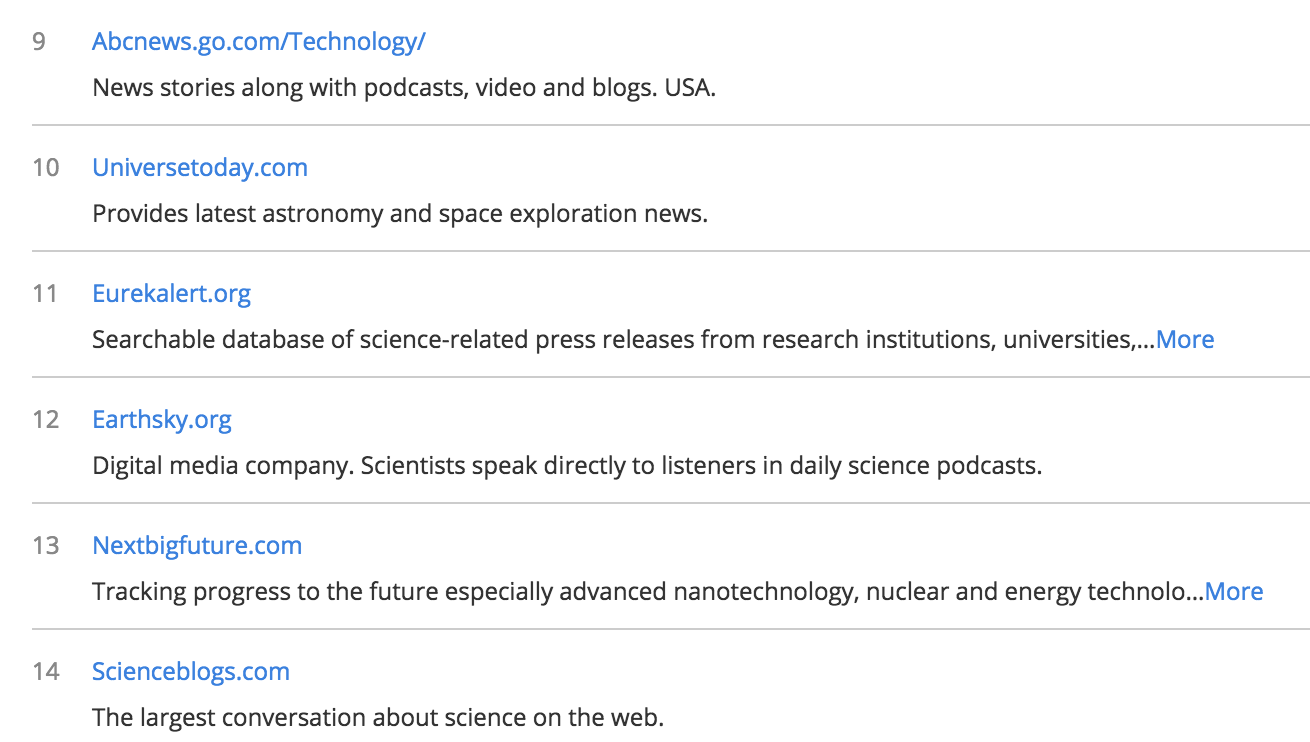
Task: Click rank number 9 beside Abcnews
Action: pos(39,42)
